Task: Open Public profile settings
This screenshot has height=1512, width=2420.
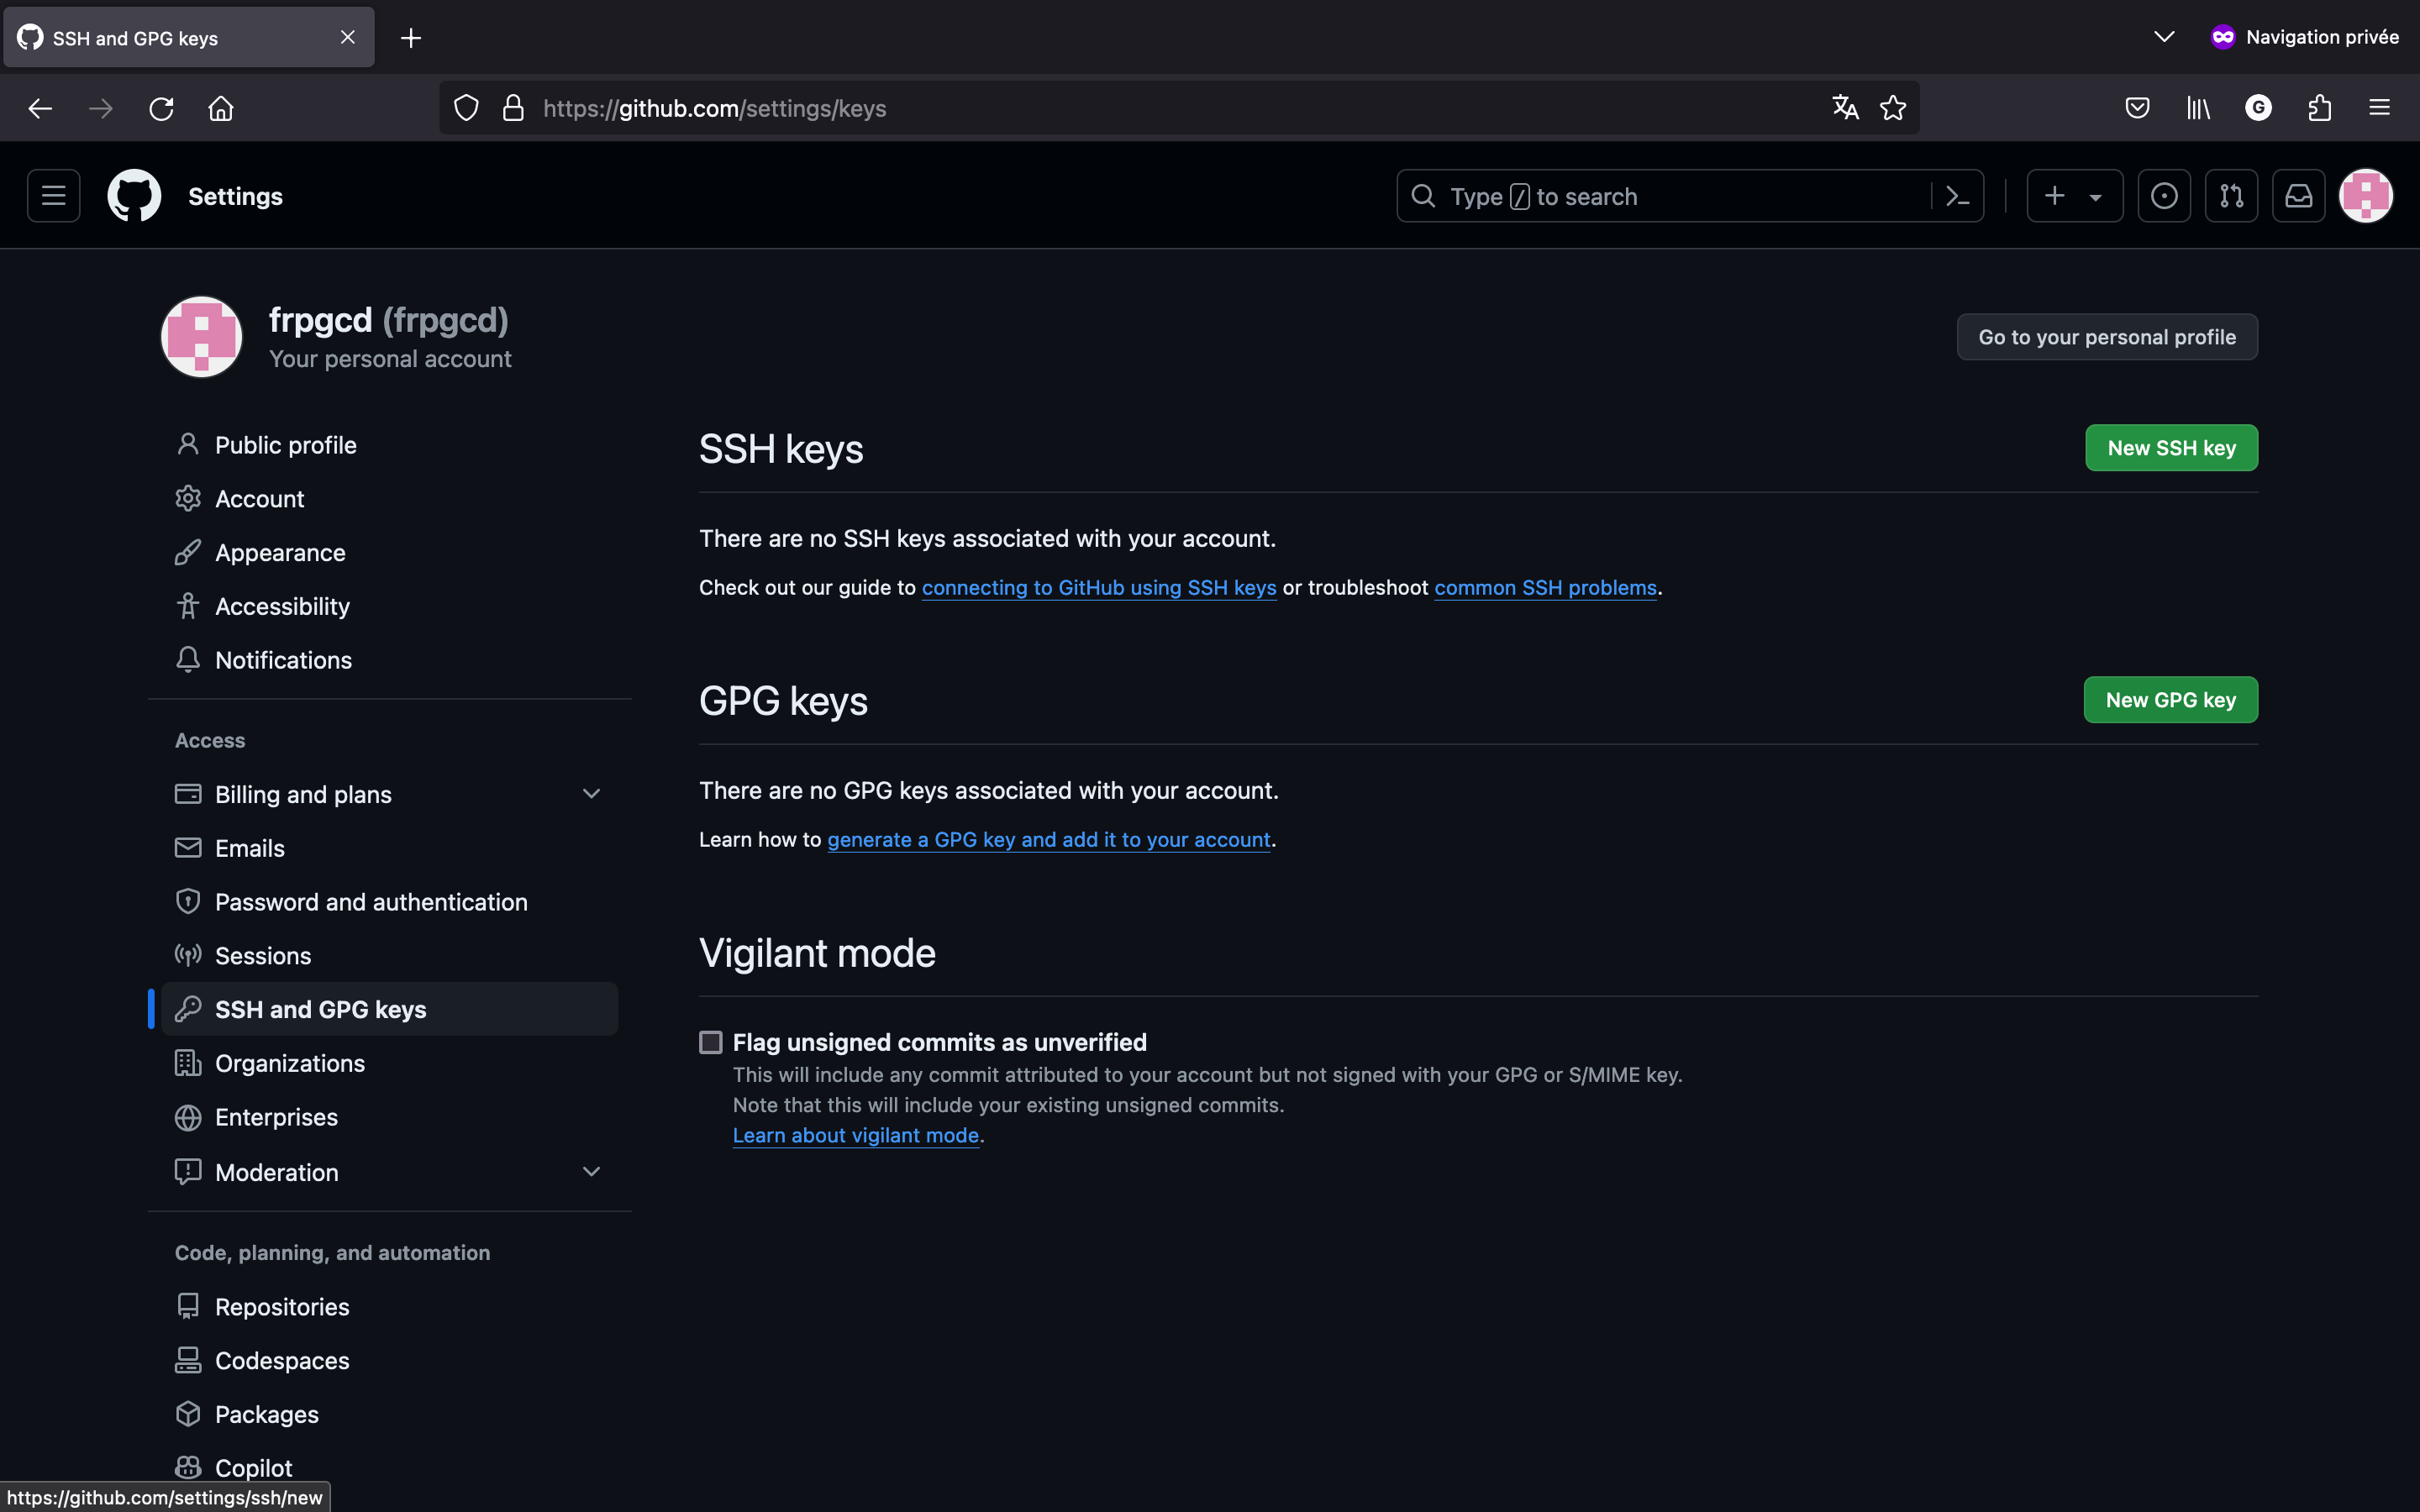Action: point(390,445)
